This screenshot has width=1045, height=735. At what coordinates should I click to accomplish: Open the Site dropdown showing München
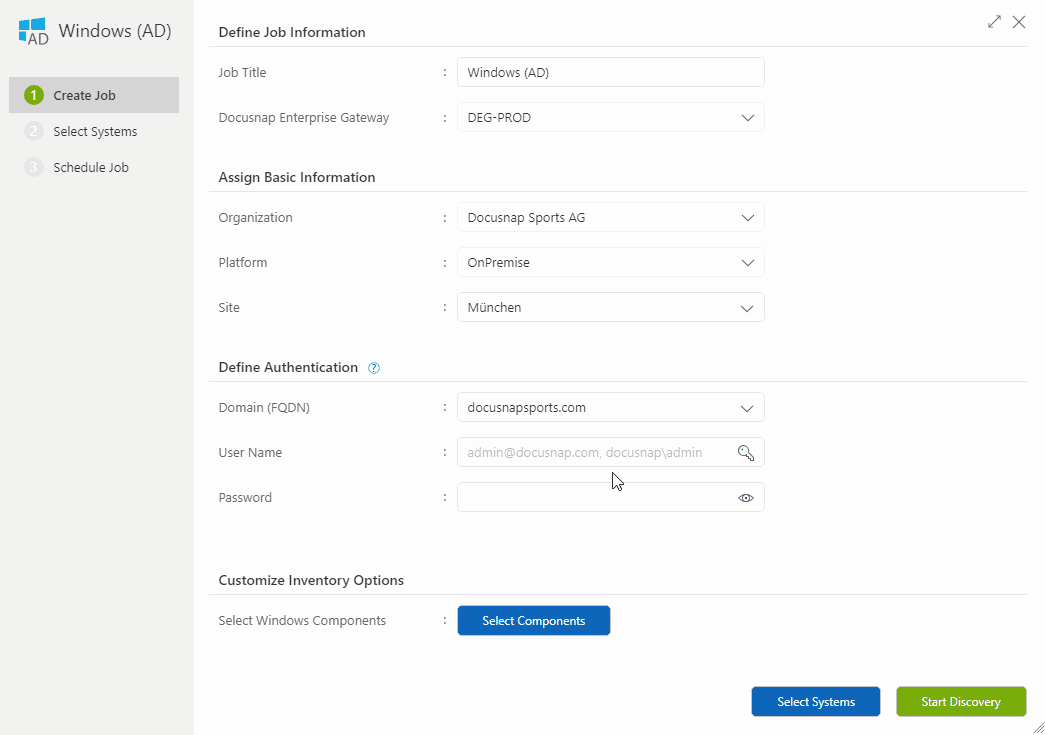747,308
